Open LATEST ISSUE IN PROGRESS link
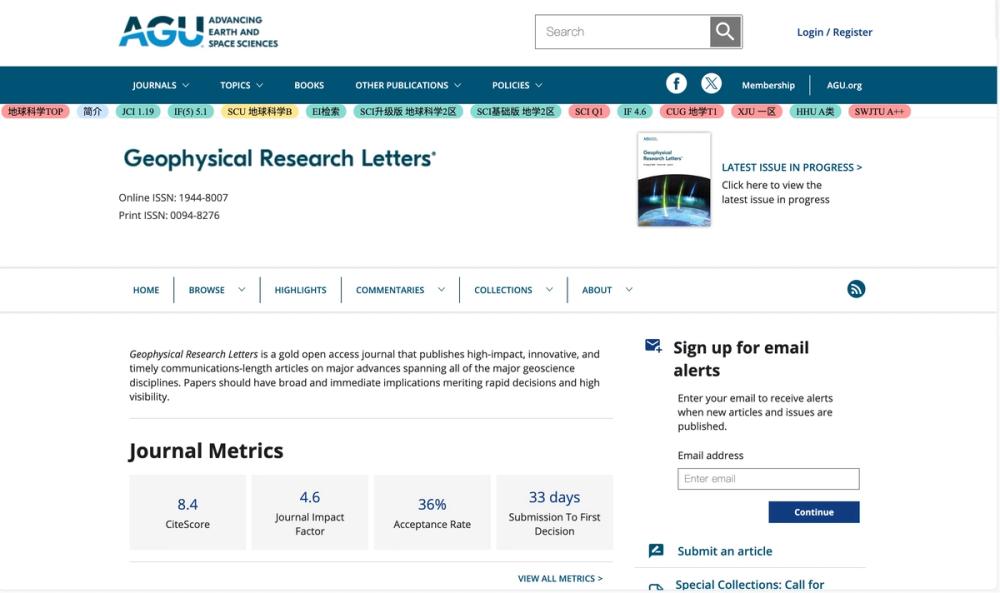Image resolution: width=1000 pixels, height=593 pixels. (791, 167)
